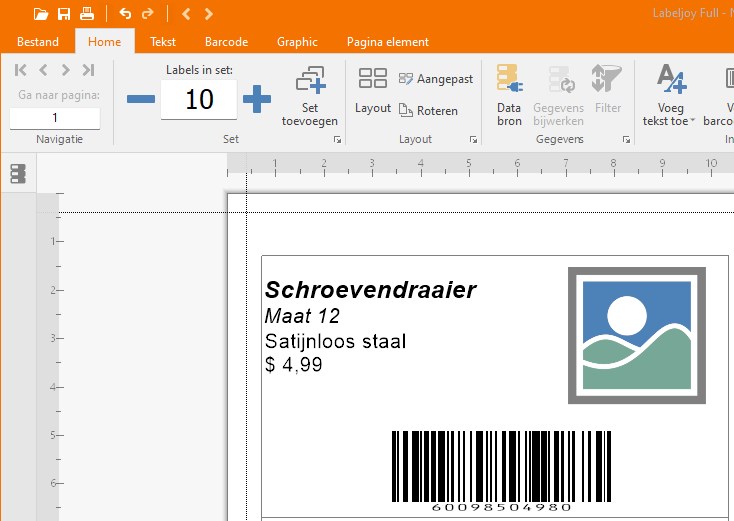Go forward with the title bar right chevron
Image resolution: width=734 pixels, height=521 pixels.
(209, 14)
